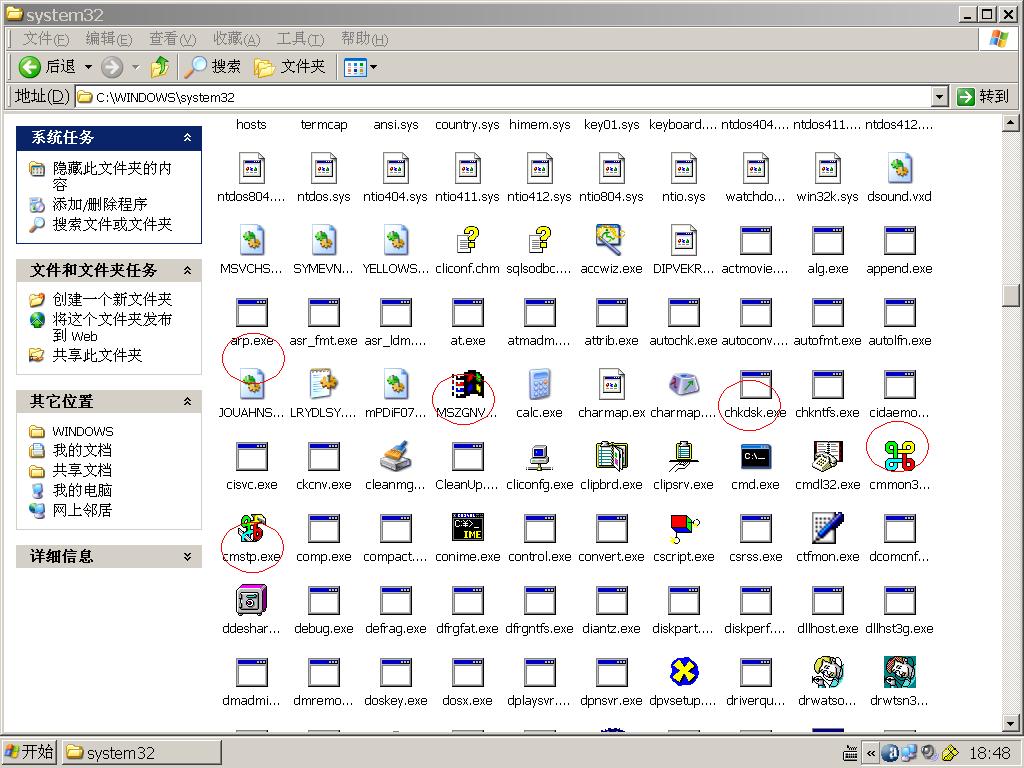The width and height of the screenshot is (1024, 768).
Task: Select the cliconf.chm help file icon
Action: 468,240
